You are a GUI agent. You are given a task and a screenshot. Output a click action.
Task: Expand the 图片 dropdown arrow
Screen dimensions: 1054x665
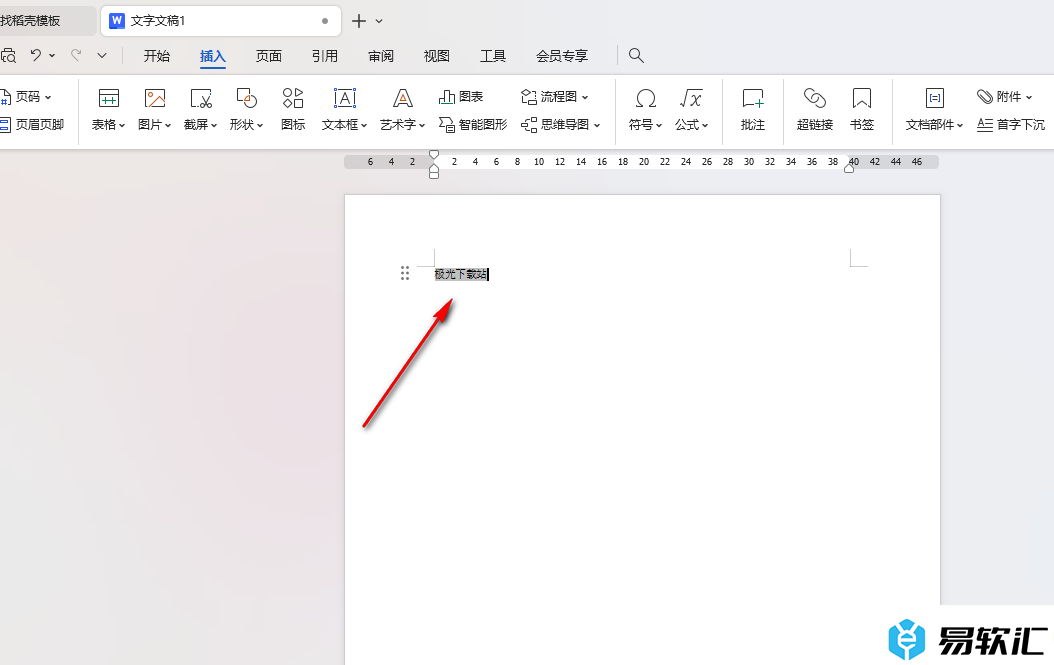click(x=168, y=125)
